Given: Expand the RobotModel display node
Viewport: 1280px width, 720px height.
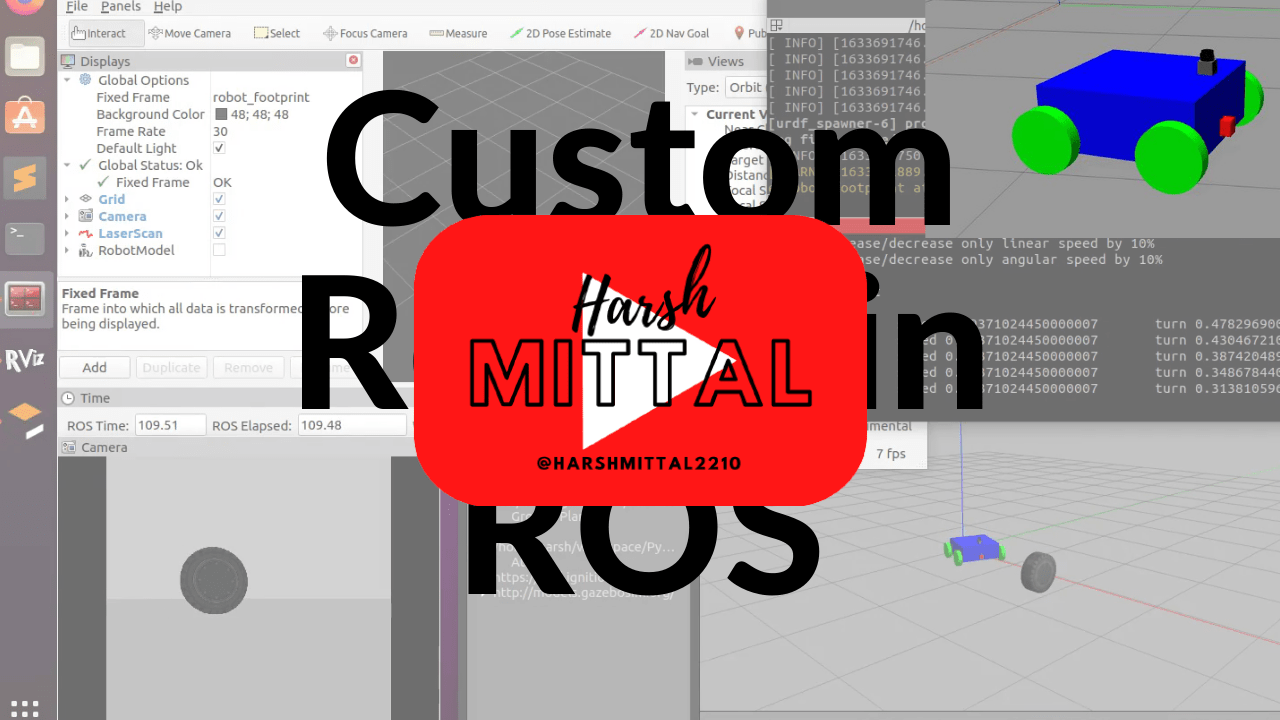Looking at the screenshot, I should (67, 250).
